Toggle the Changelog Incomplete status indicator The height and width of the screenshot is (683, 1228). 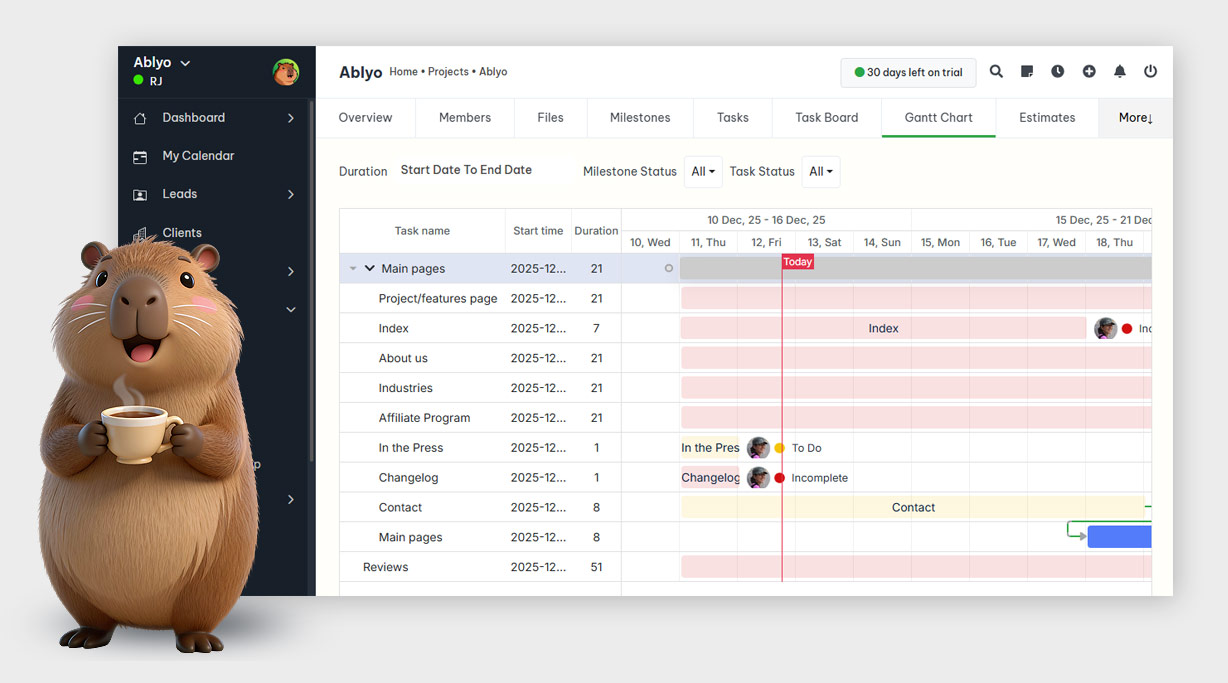pos(781,477)
